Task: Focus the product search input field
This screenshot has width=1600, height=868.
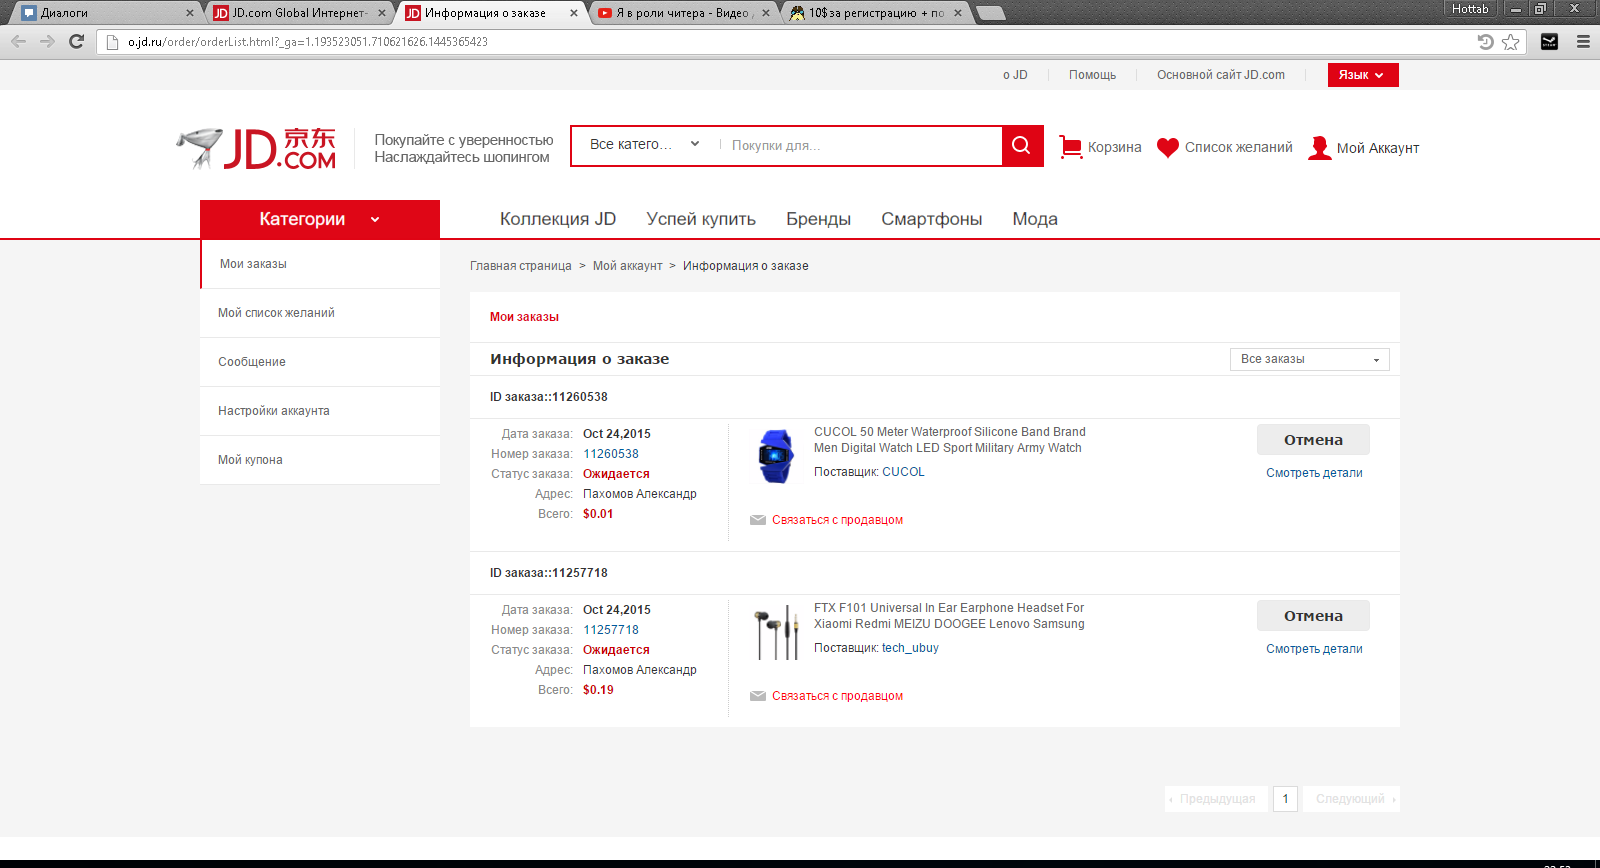Action: tap(860, 146)
